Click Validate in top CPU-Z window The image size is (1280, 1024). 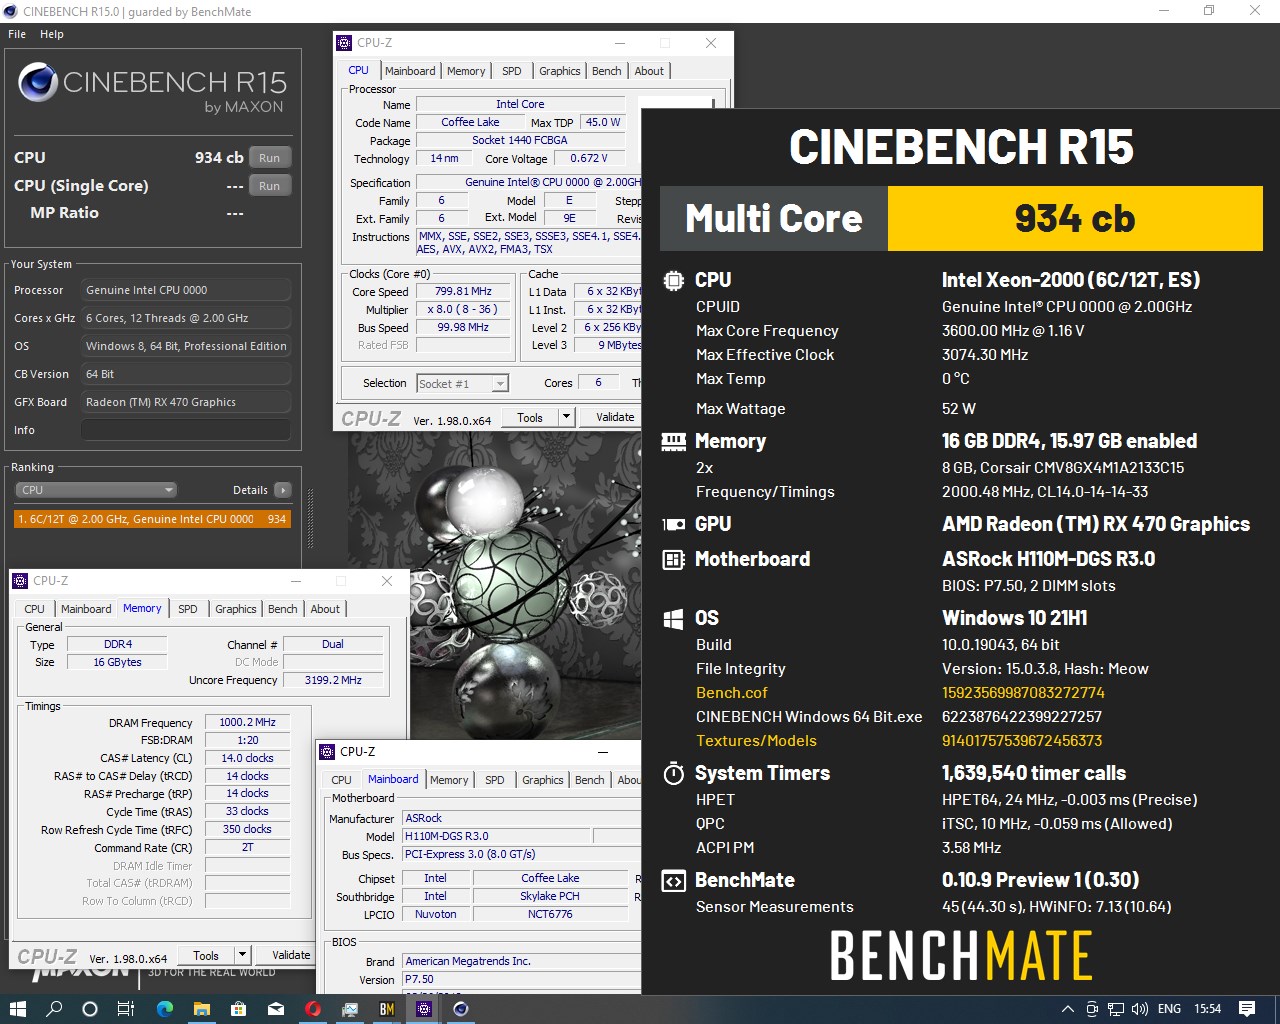[x=615, y=418]
